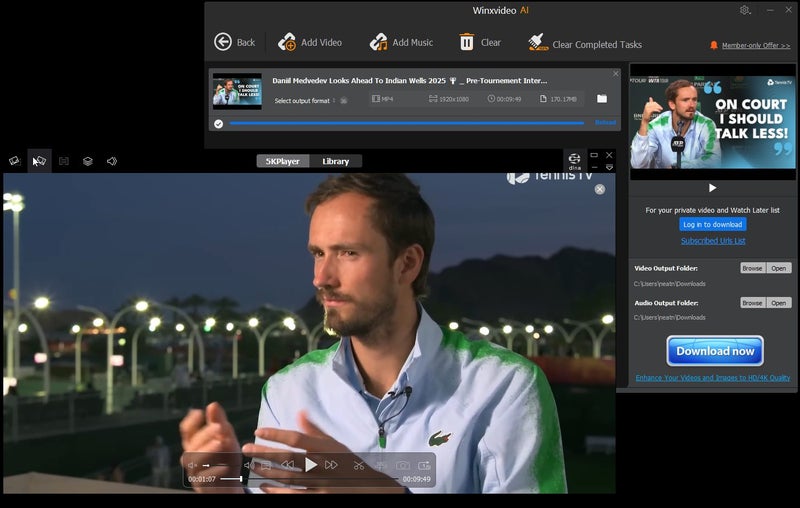800x508 pixels.
Task: Click the subtitle icon in 5KPlayer top bar
Action: point(64,161)
